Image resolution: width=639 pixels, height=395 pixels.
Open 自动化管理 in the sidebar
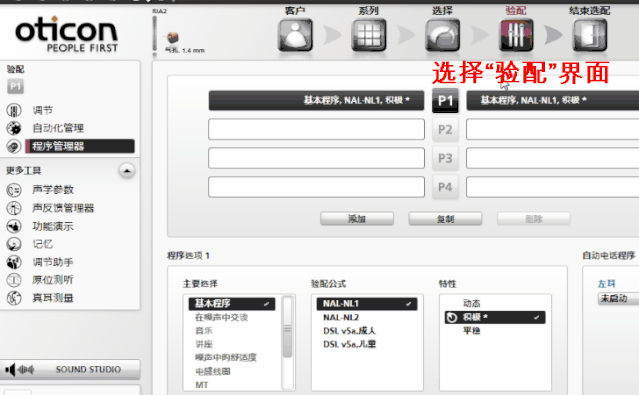[x=58, y=128]
